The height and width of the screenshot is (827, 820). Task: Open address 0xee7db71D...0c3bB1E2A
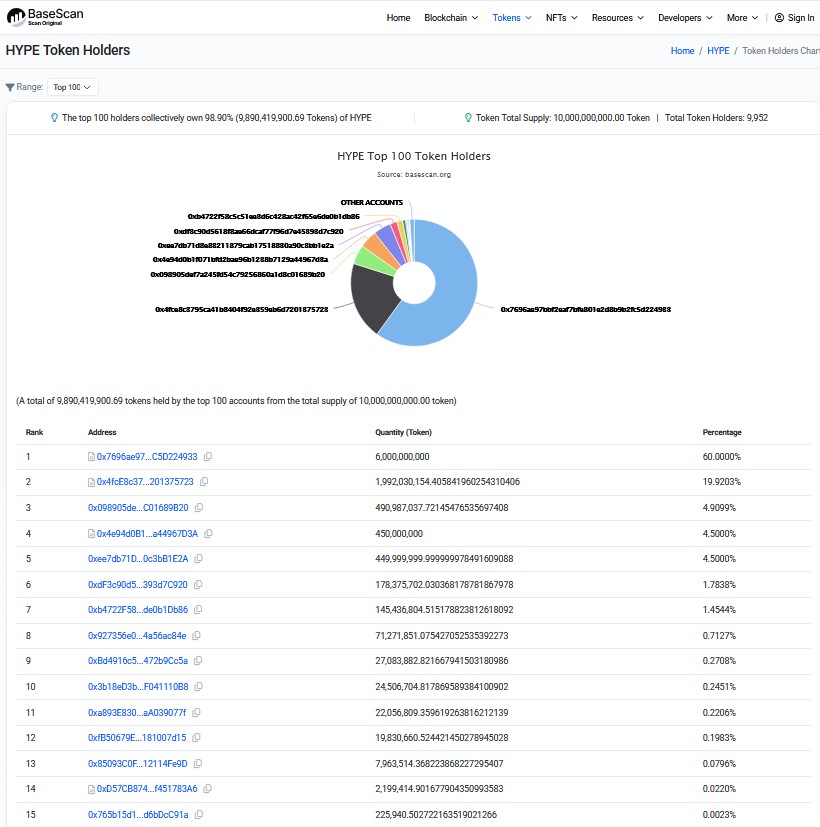pos(138,559)
